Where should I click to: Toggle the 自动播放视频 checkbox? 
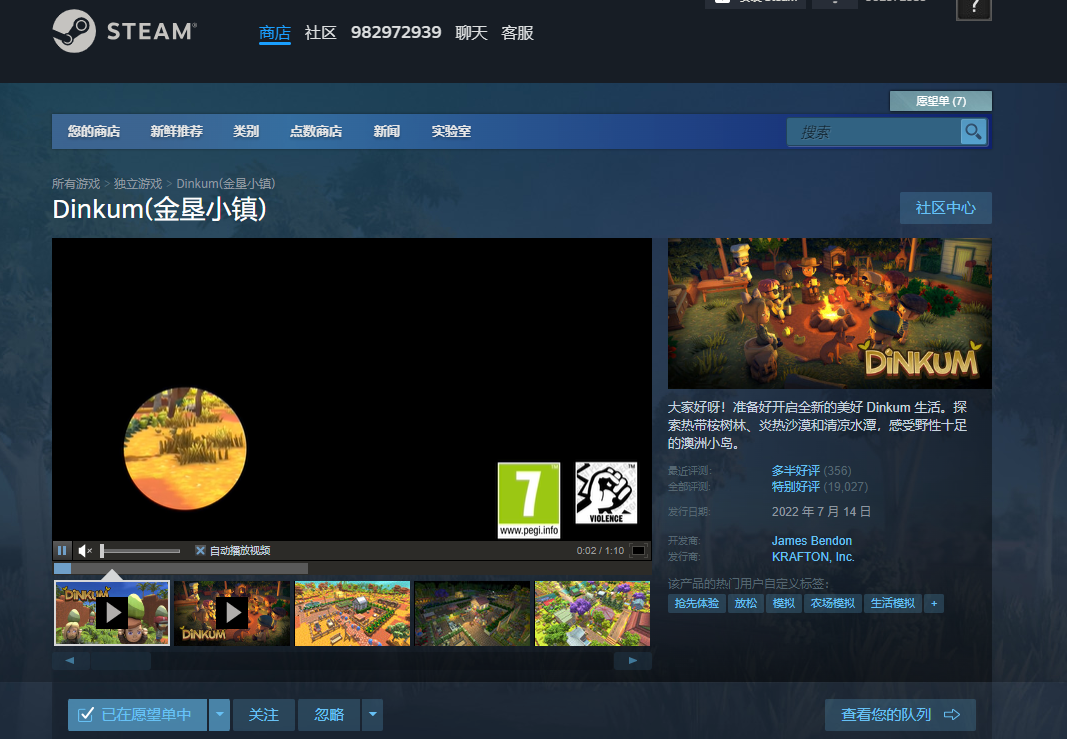point(200,551)
